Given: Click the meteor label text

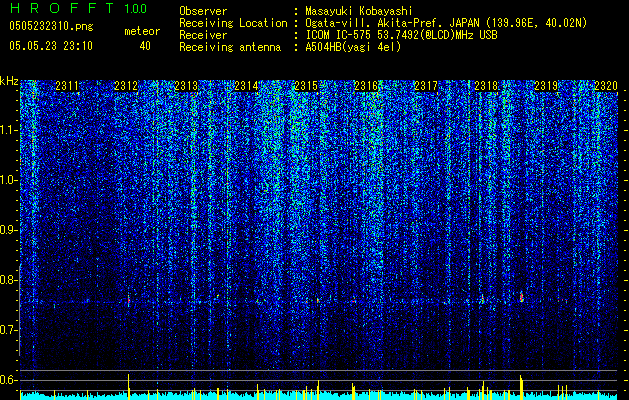Looking at the screenshot, I should (142, 31).
